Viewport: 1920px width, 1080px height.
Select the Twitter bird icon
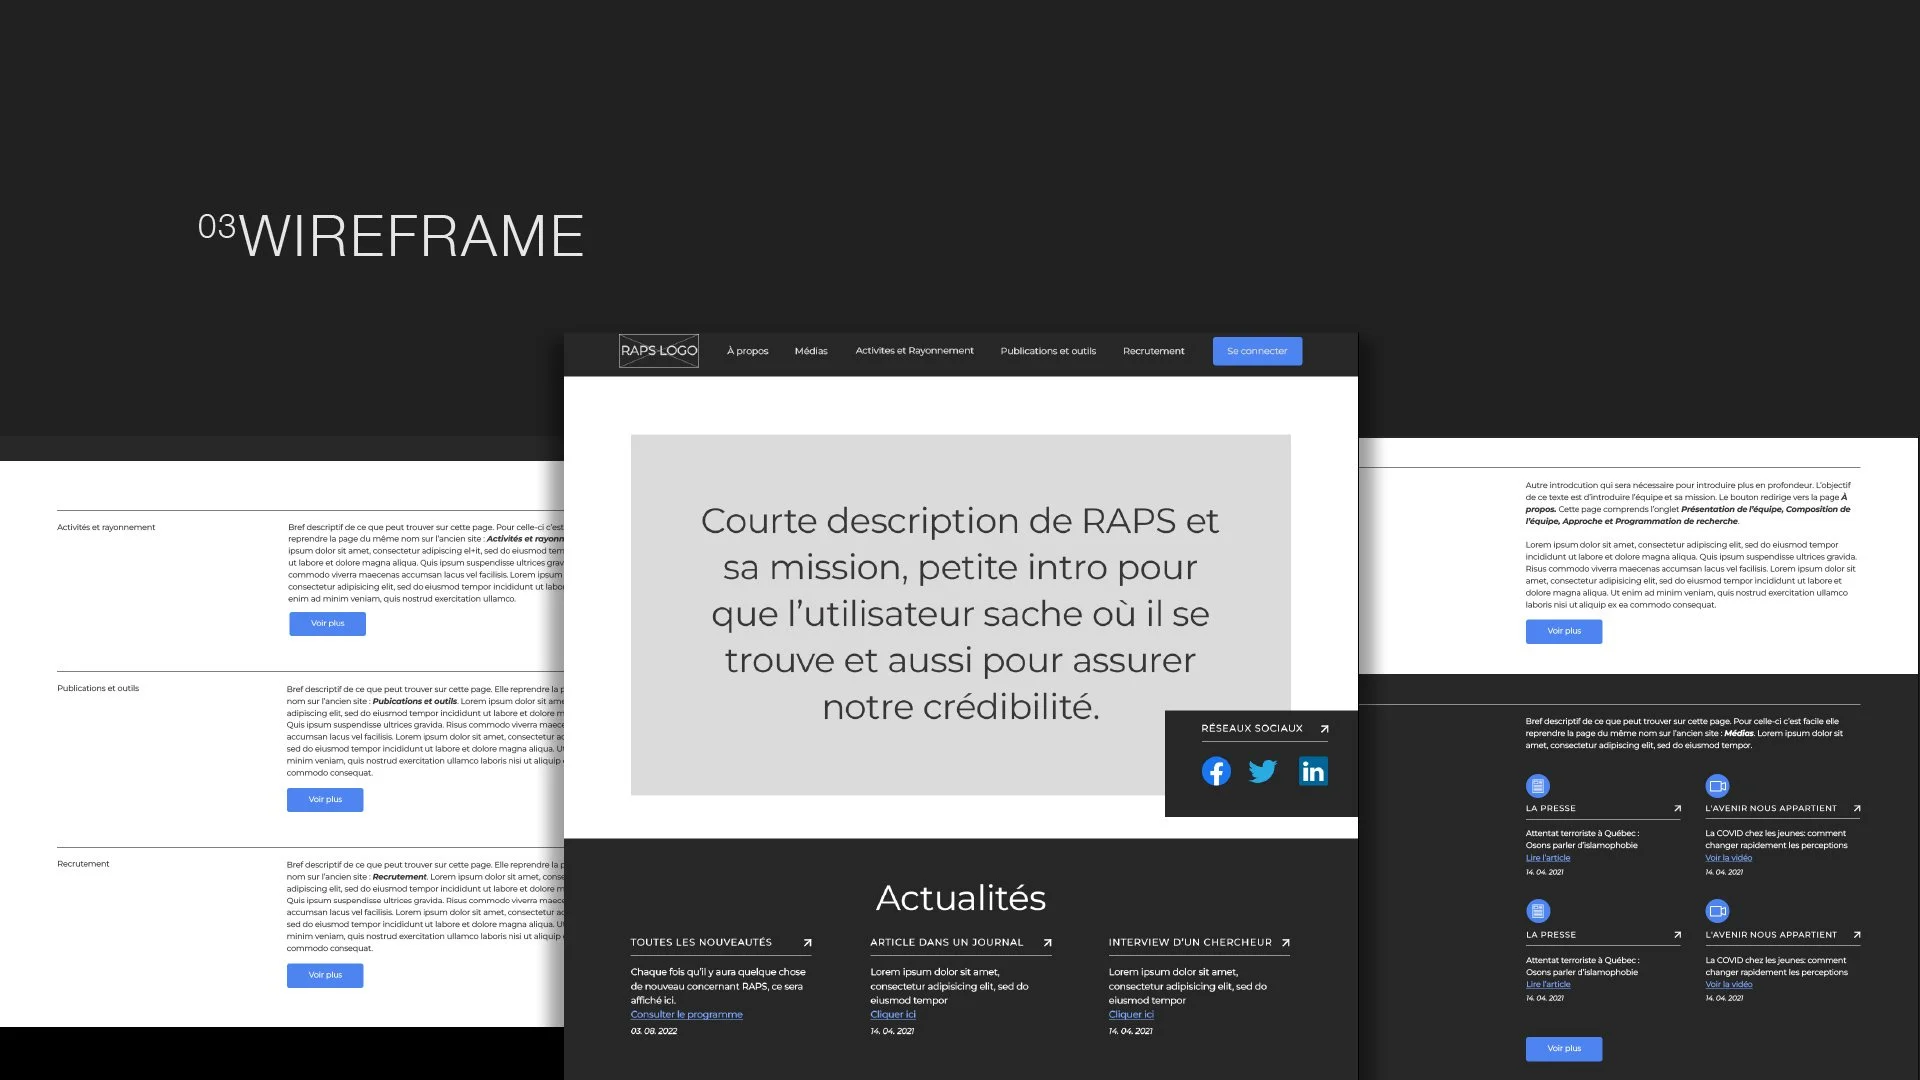coord(1263,771)
